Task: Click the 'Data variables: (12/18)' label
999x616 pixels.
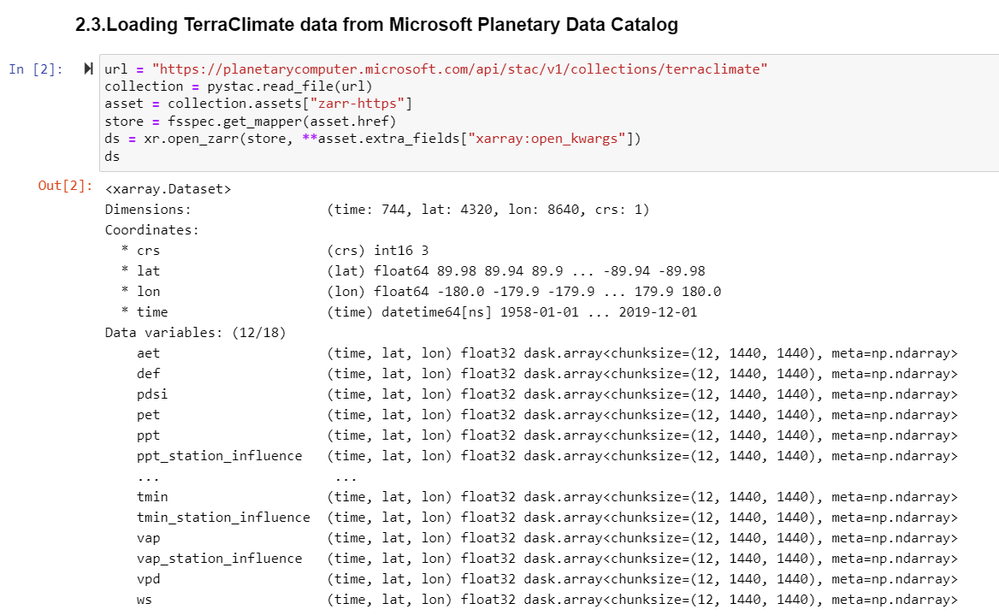Action: 195,332
